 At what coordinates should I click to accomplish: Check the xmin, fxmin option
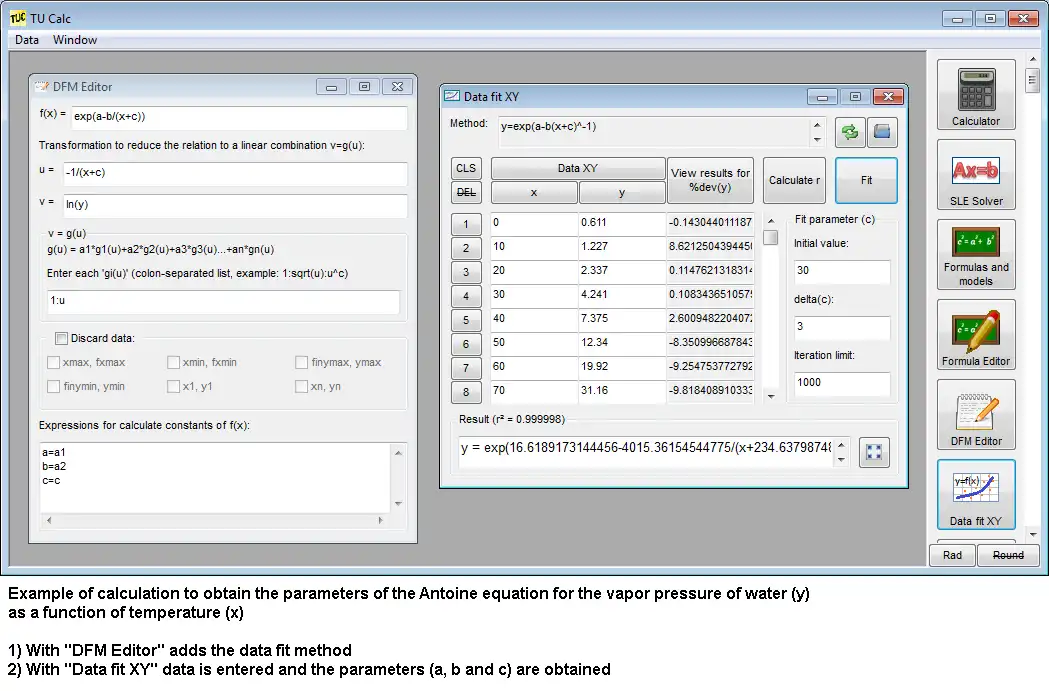click(173, 363)
